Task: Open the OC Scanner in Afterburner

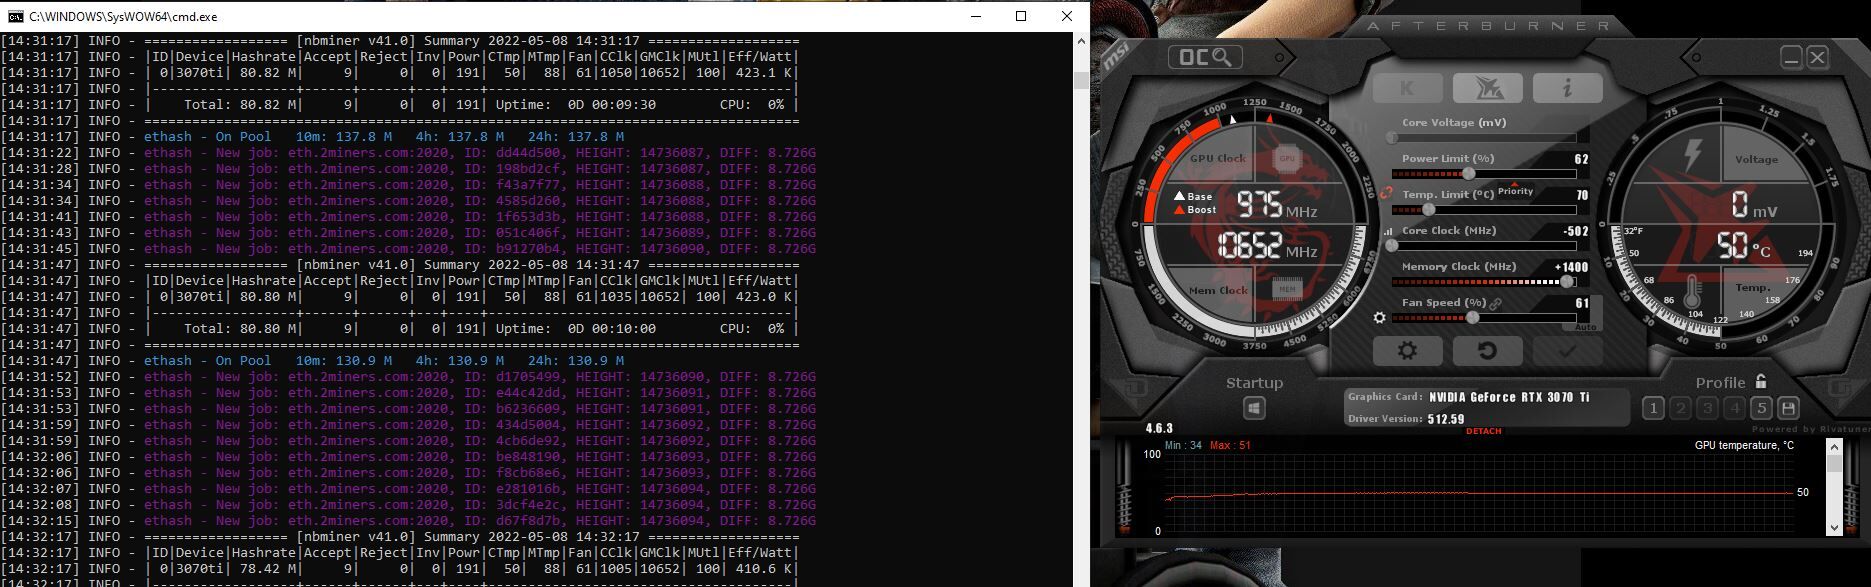Action: click(1205, 58)
